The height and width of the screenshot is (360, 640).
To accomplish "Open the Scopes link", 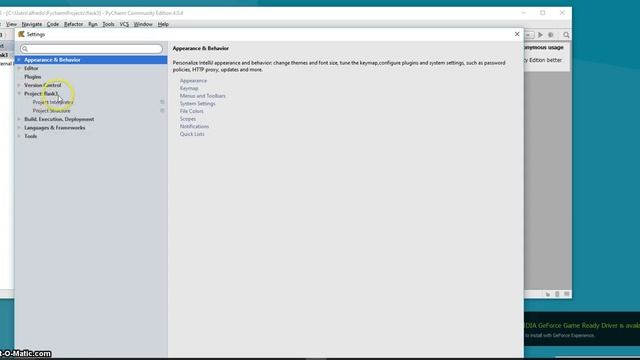I will click(188, 119).
